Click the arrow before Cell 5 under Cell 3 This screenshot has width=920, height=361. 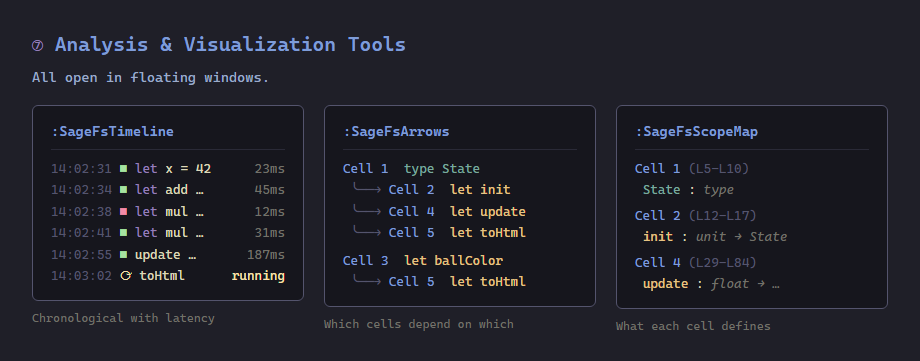[367, 281]
